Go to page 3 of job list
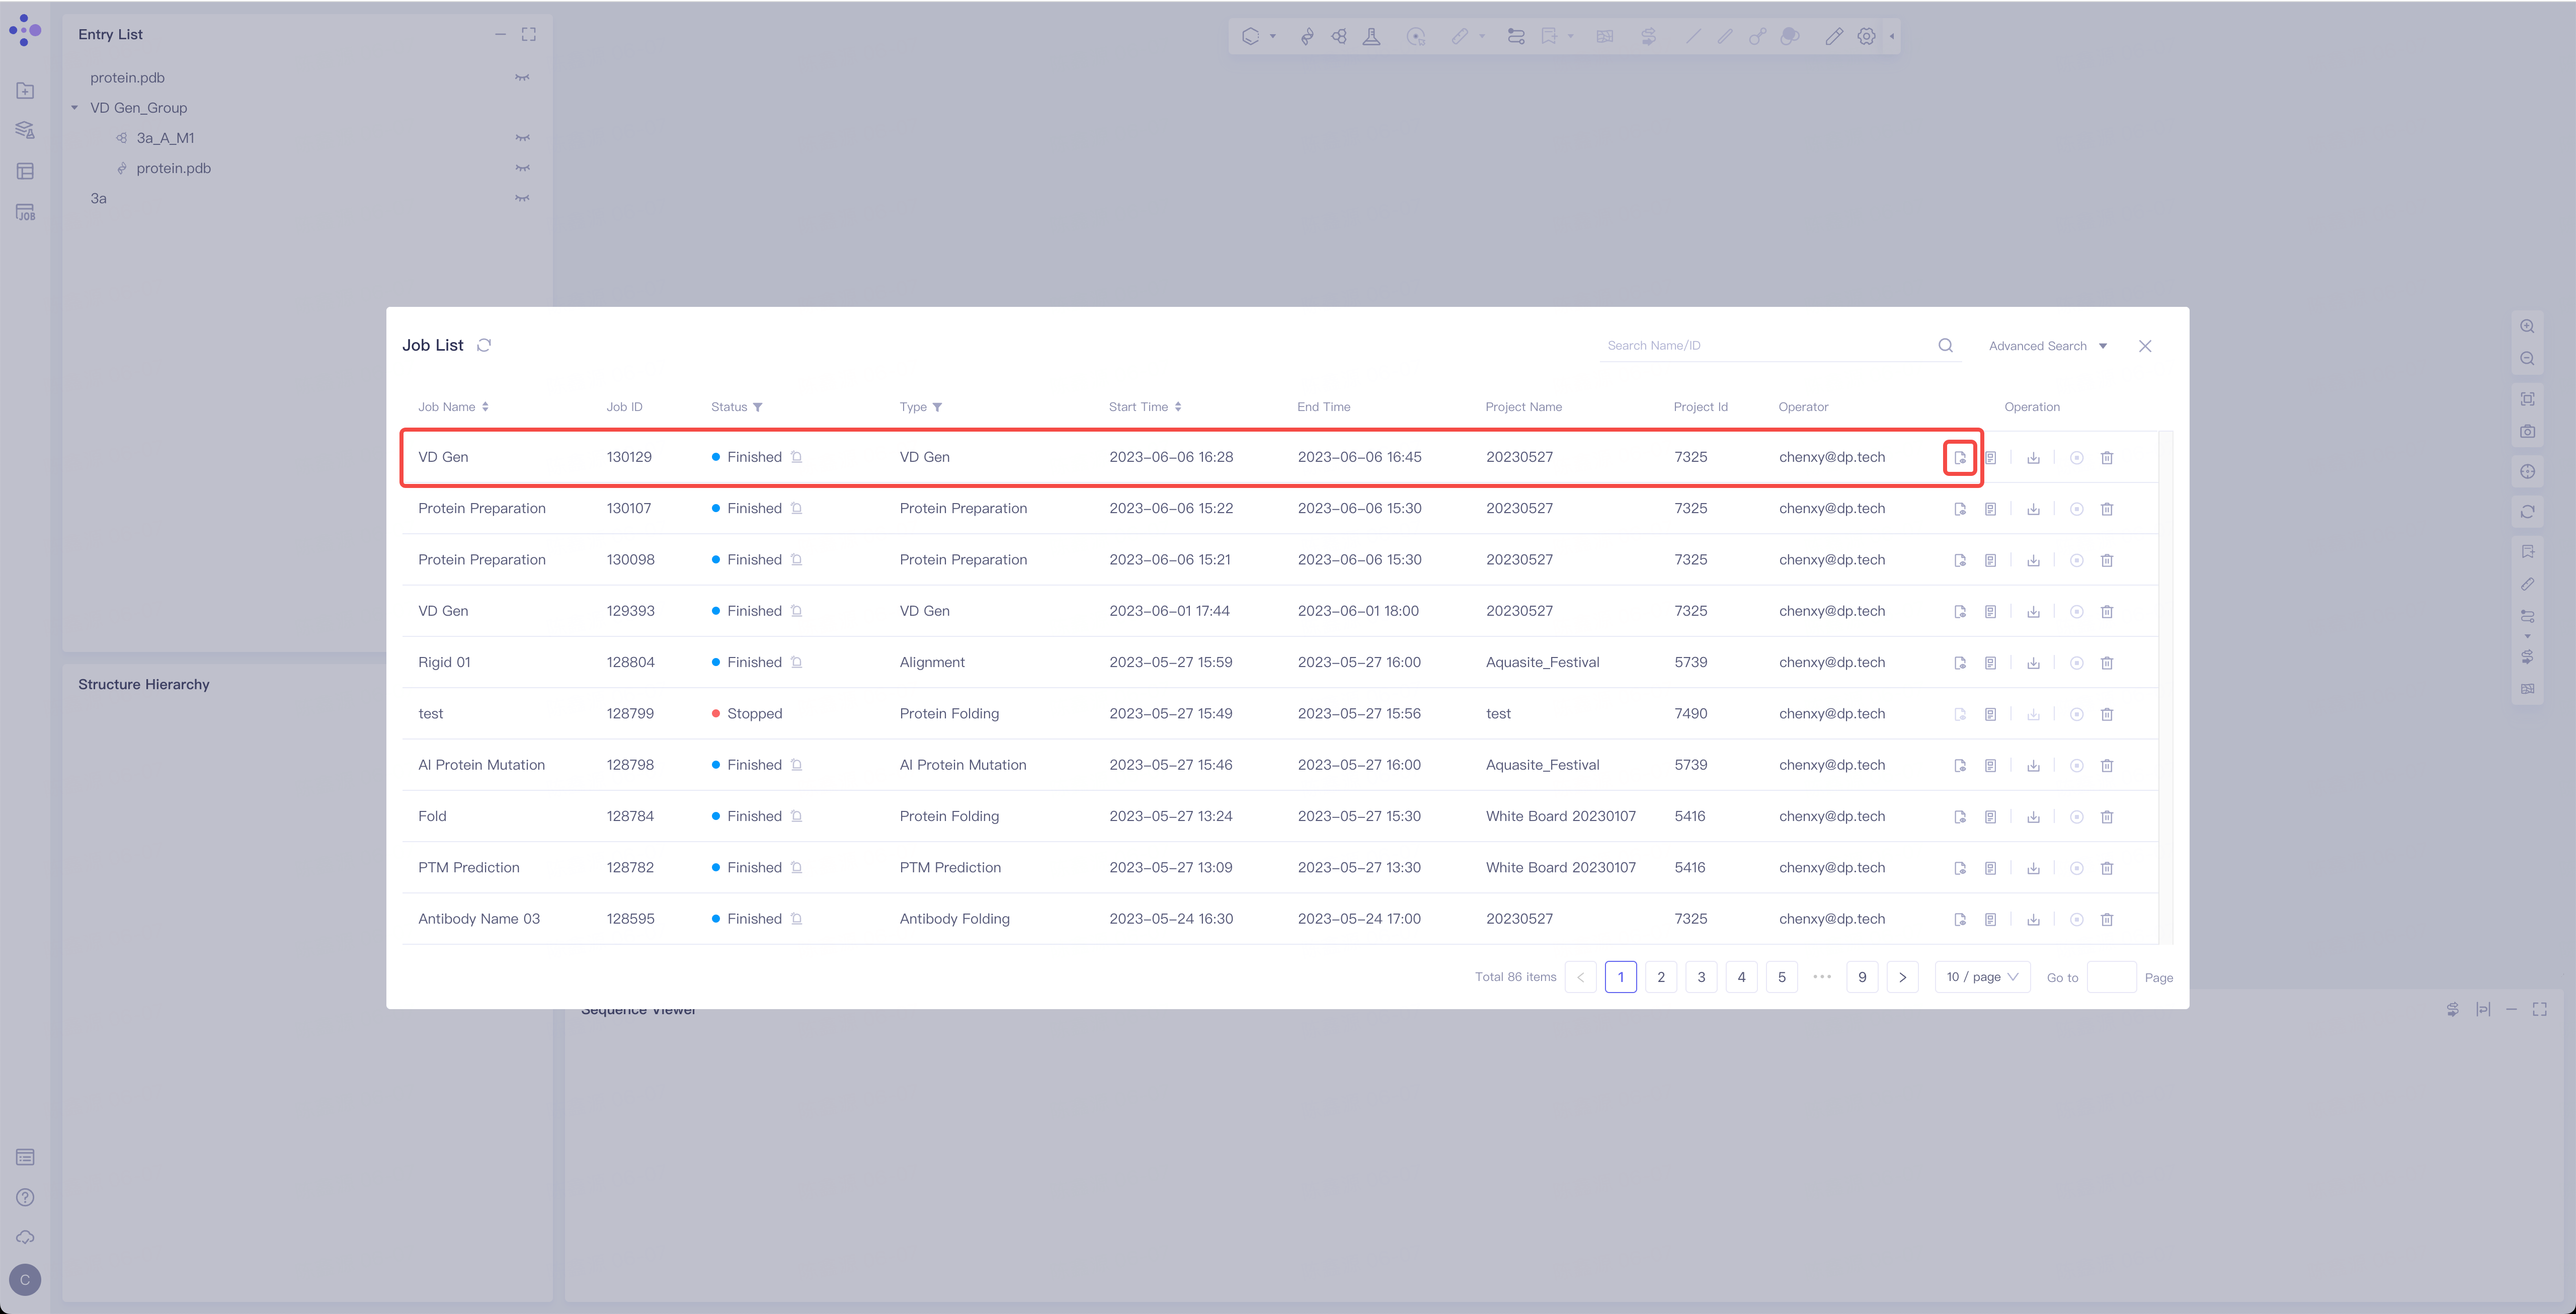2576x1314 pixels. pyautogui.click(x=1701, y=977)
